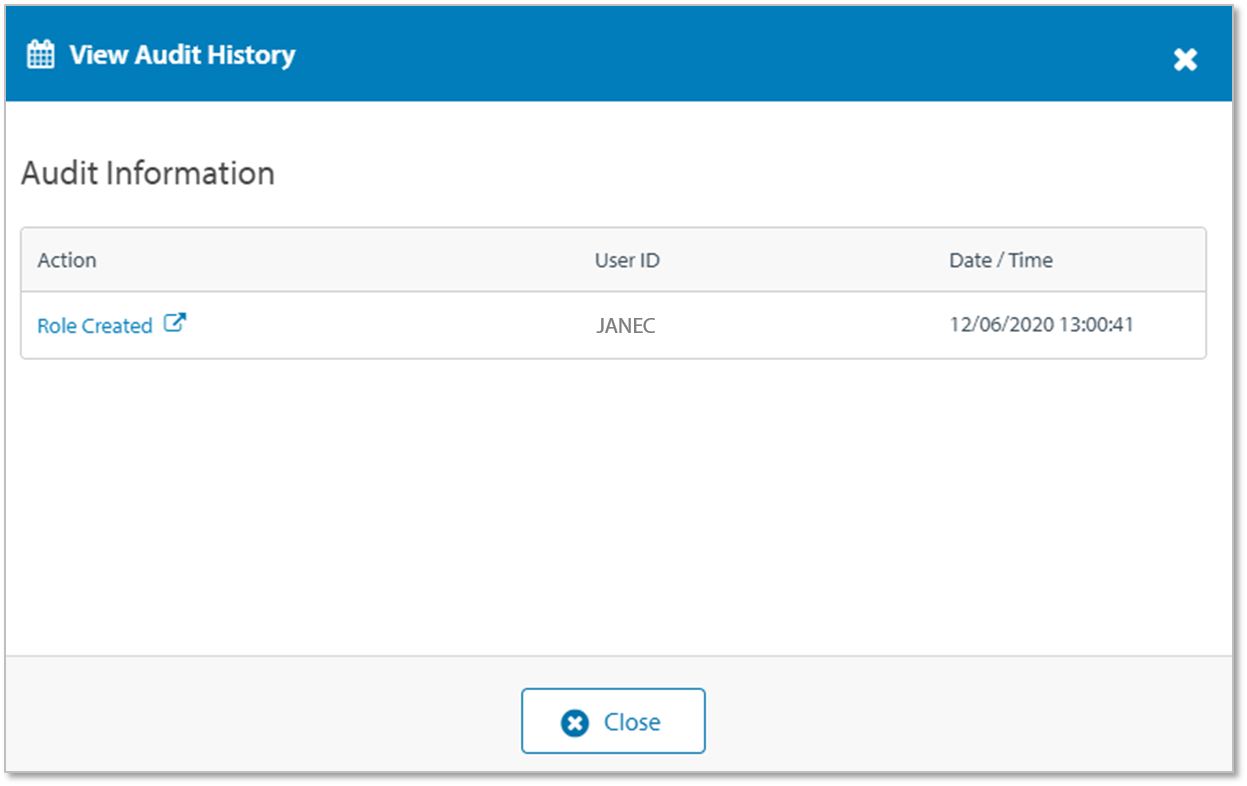1247x786 pixels.
Task: Open external link icon beside Role Created
Action: click(x=175, y=323)
